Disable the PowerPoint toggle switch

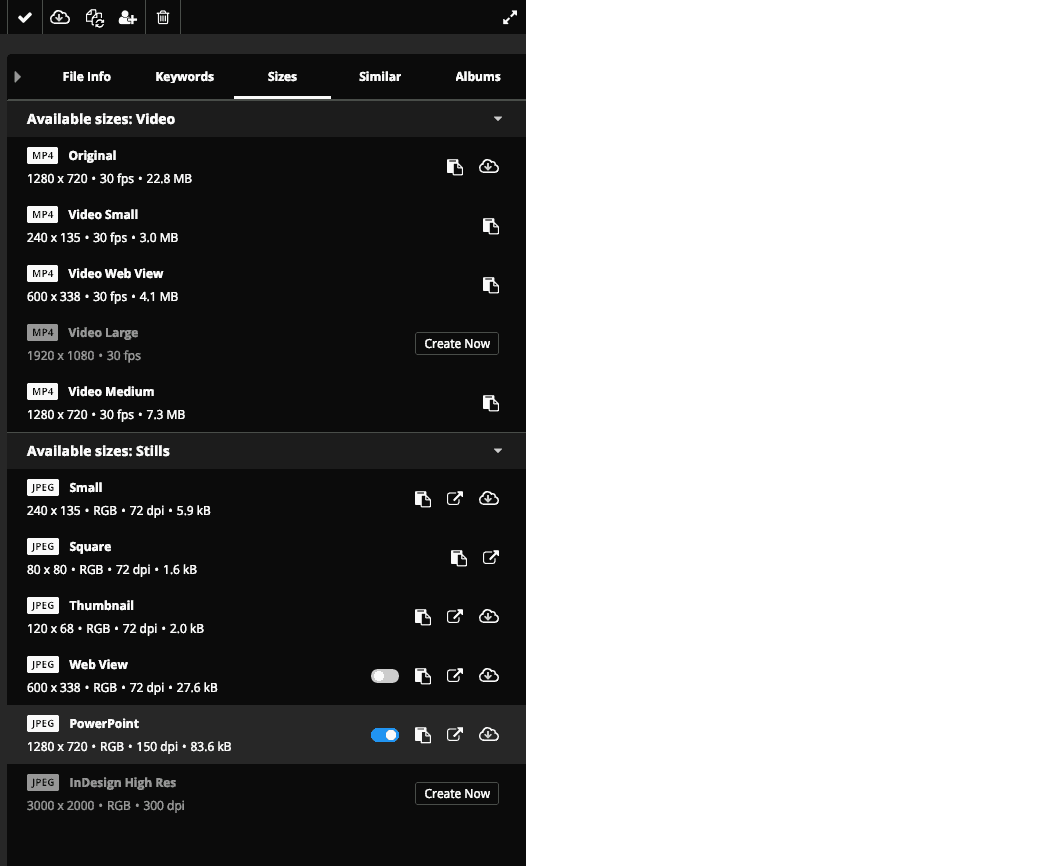click(385, 735)
